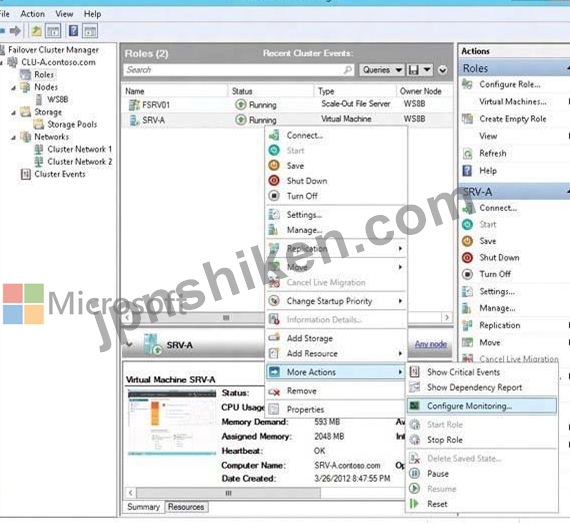The image size is (570, 523).
Task: Click Configure Role in Actions pane
Action: click(x=510, y=84)
